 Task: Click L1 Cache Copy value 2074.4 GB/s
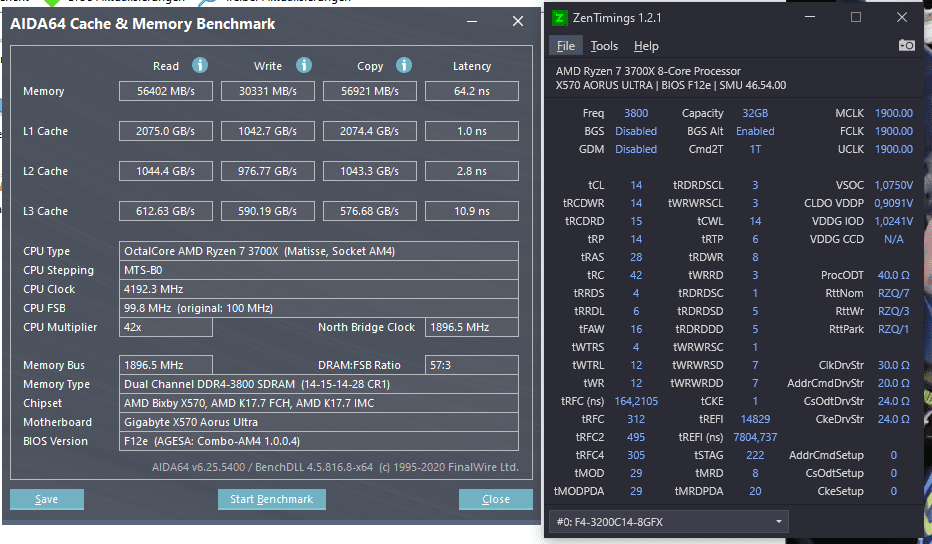(x=370, y=131)
